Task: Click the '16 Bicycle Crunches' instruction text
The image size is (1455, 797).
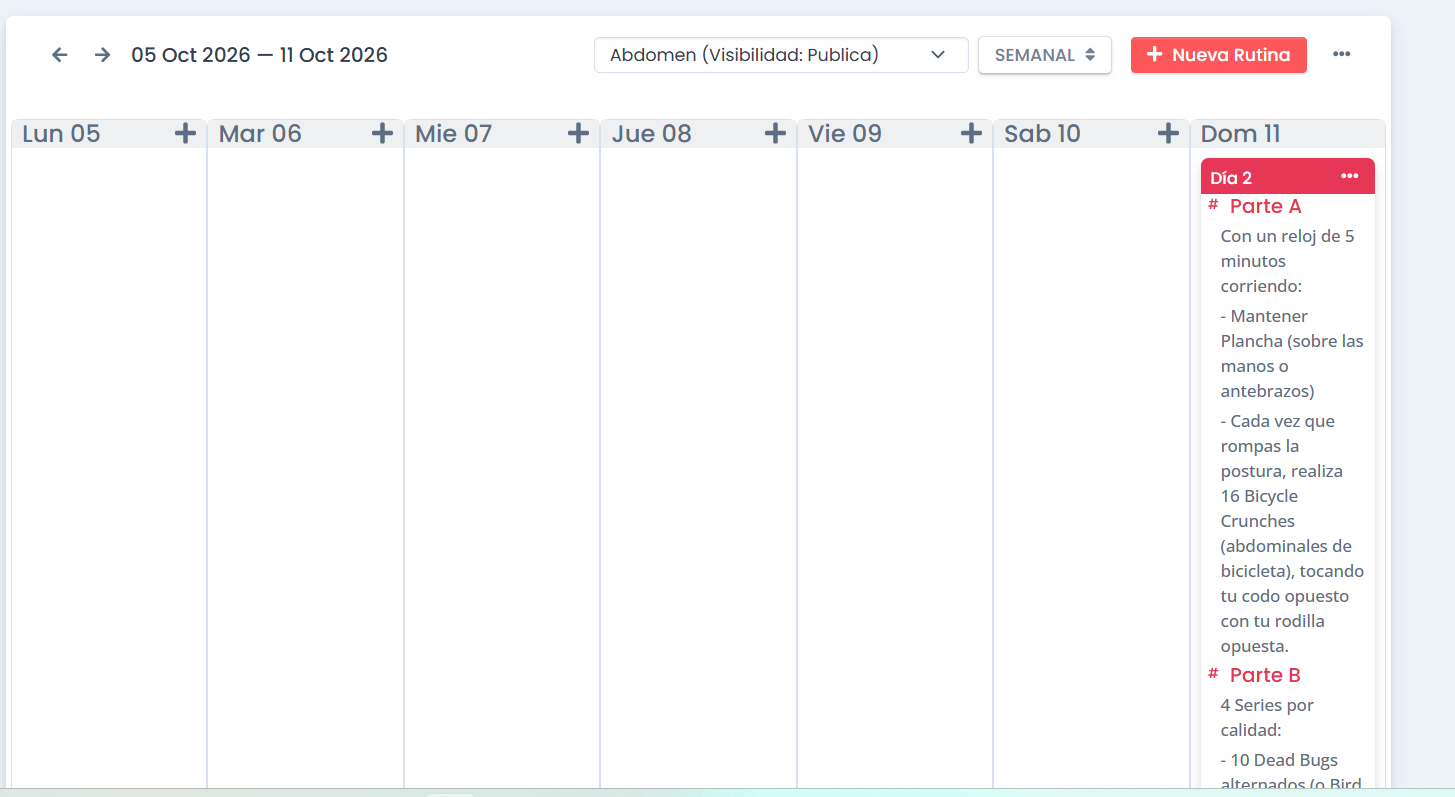Action: (1292, 533)
